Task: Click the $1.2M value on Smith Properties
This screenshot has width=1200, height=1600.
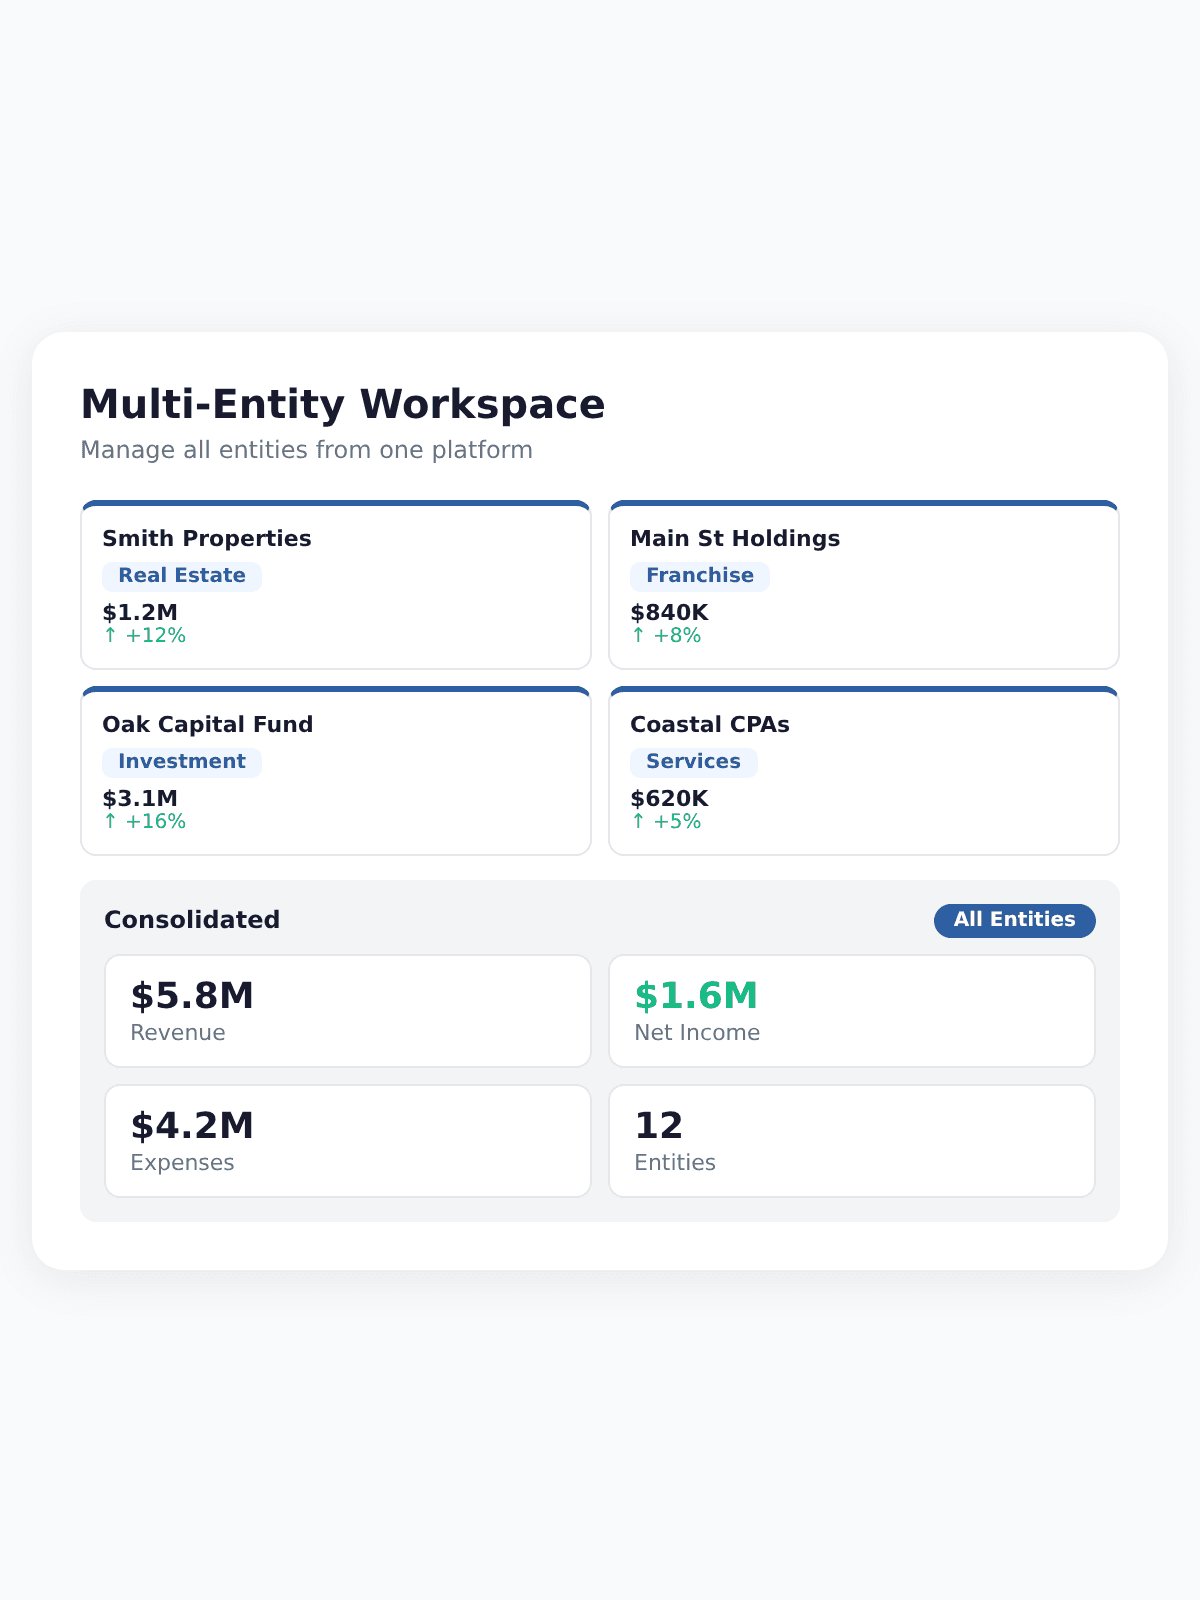Action: [x=140, y=612]
